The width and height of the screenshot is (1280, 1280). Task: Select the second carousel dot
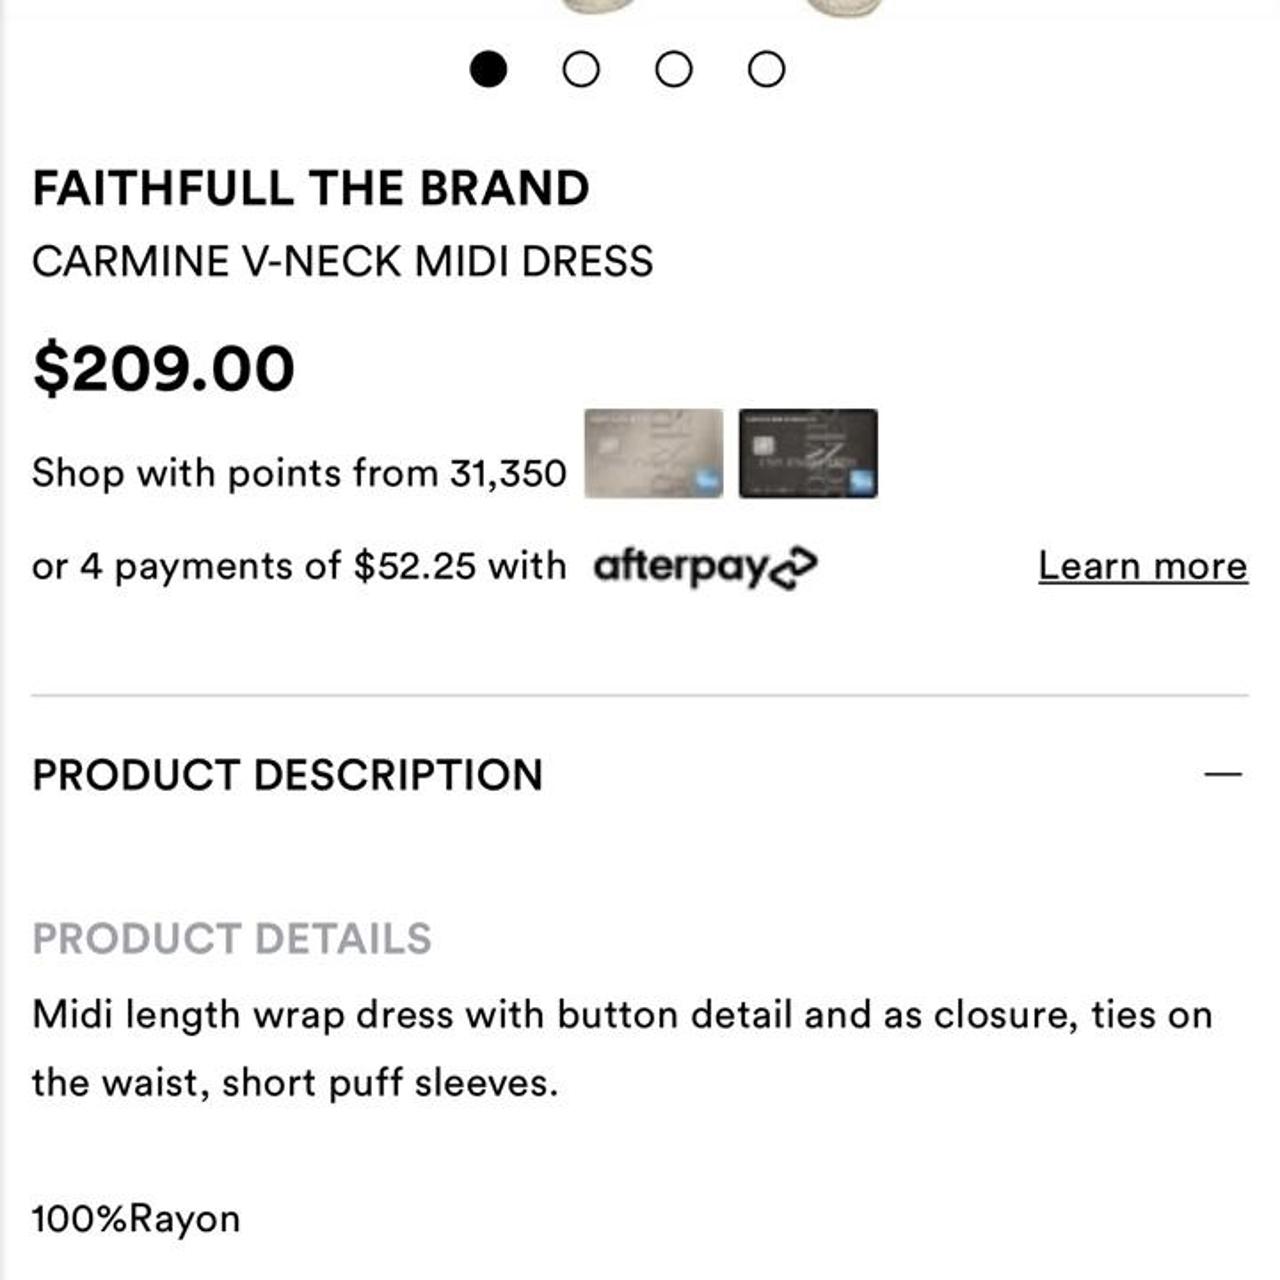[x=580, y=68]
